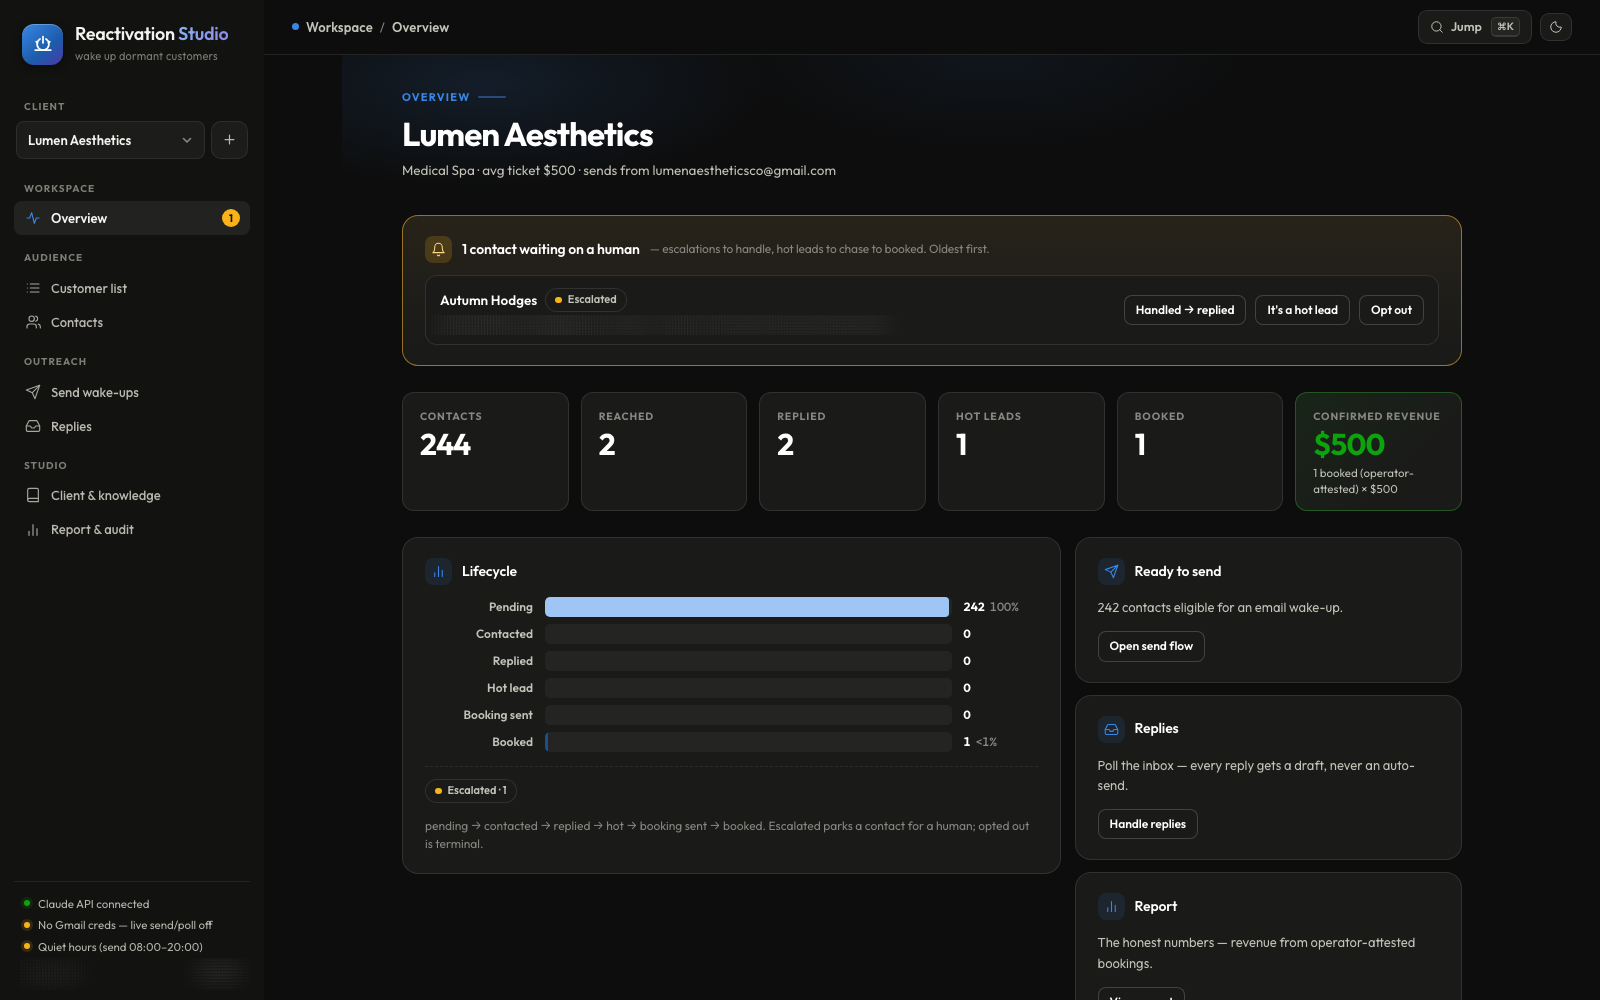Open the Replies sidebar item
The height and width of the screenshot is (1000, 1600).
point(132,426)
